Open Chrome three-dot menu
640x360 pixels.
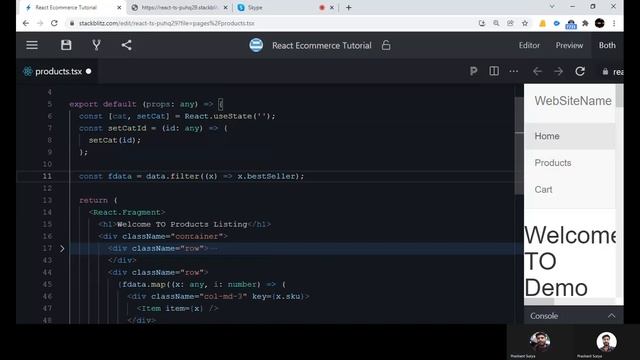pyautogui.click(x=614, y=23)
